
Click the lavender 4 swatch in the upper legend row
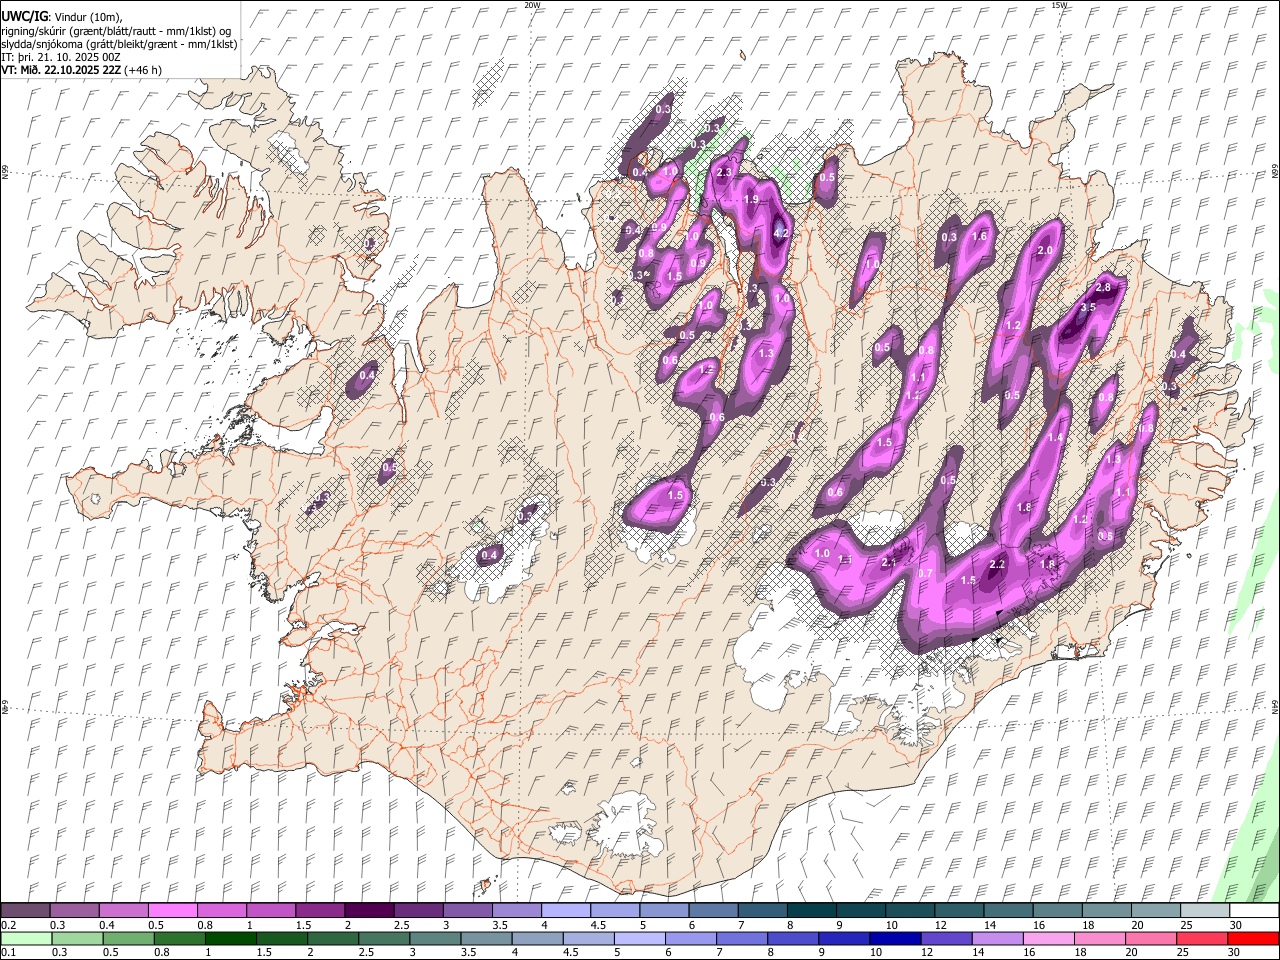click(565, 910)
